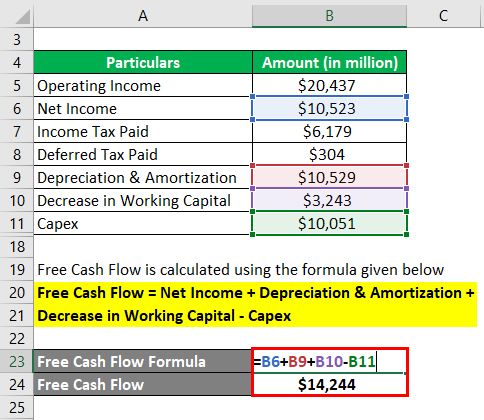The width and height of the screenshot is (484, 420).
Task: Select row 21 header
Action: click(x=17, y=316)
